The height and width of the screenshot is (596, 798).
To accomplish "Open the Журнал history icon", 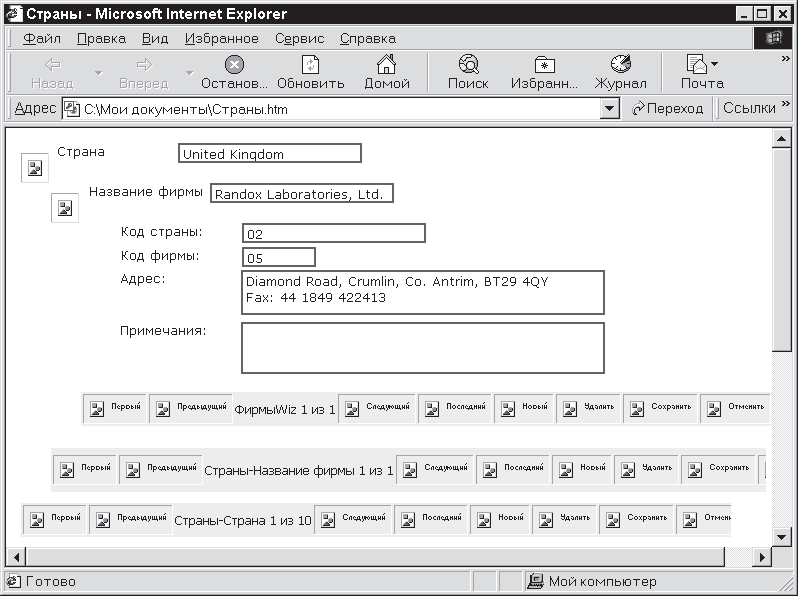I will click(x=620, y=66).
